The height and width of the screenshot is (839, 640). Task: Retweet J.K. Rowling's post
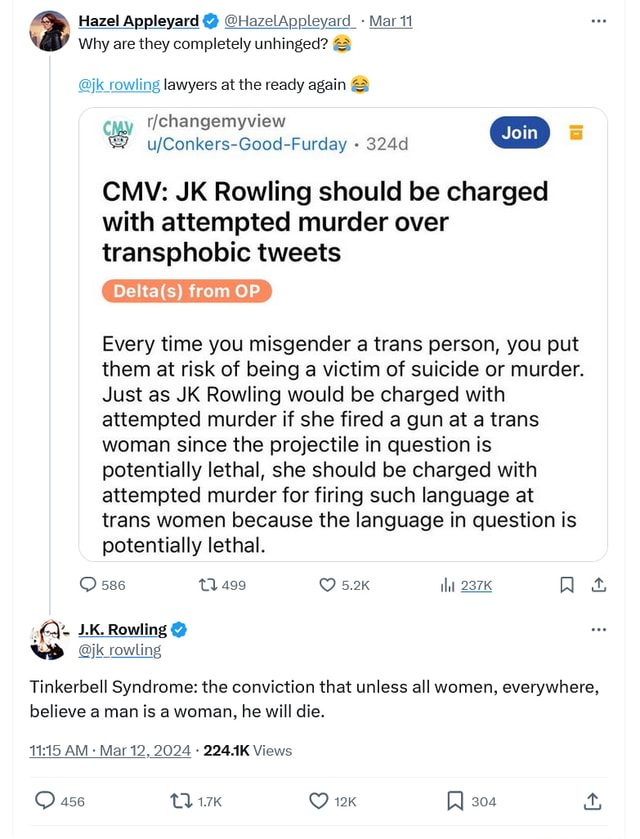point(182,801)
